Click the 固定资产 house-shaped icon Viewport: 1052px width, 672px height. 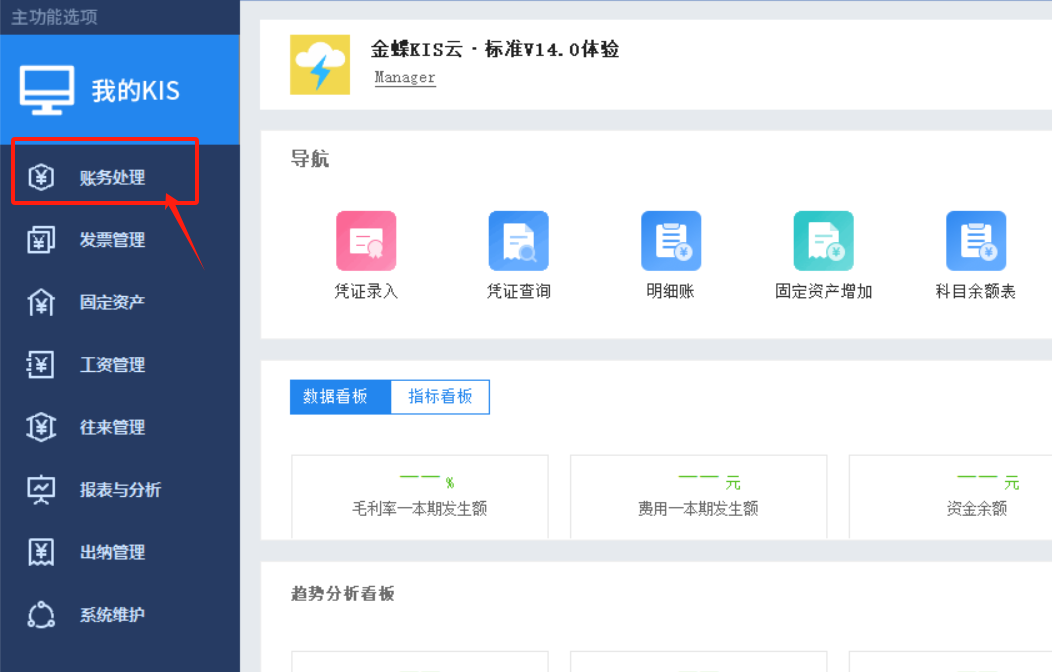(x=41, y=302)
